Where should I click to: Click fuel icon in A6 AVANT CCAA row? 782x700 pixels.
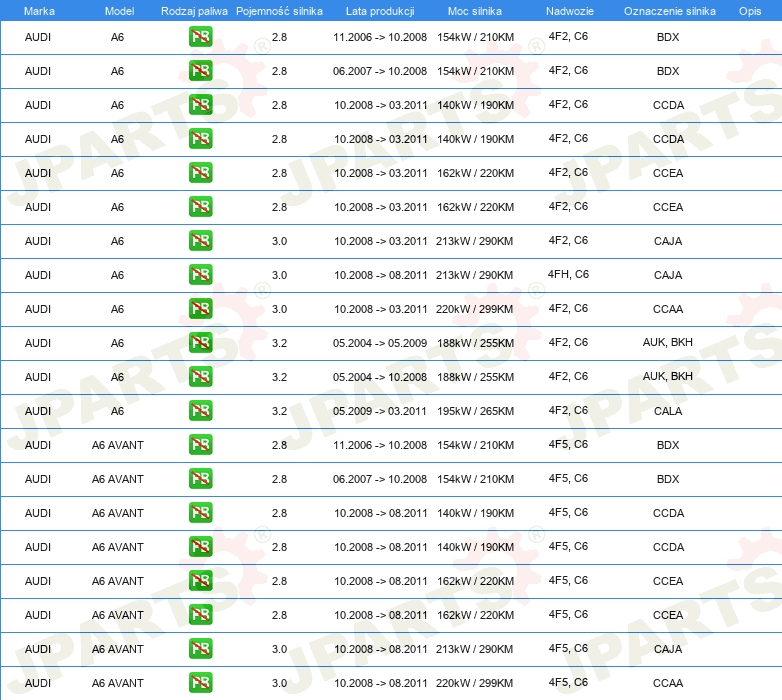tap(200, 683)
